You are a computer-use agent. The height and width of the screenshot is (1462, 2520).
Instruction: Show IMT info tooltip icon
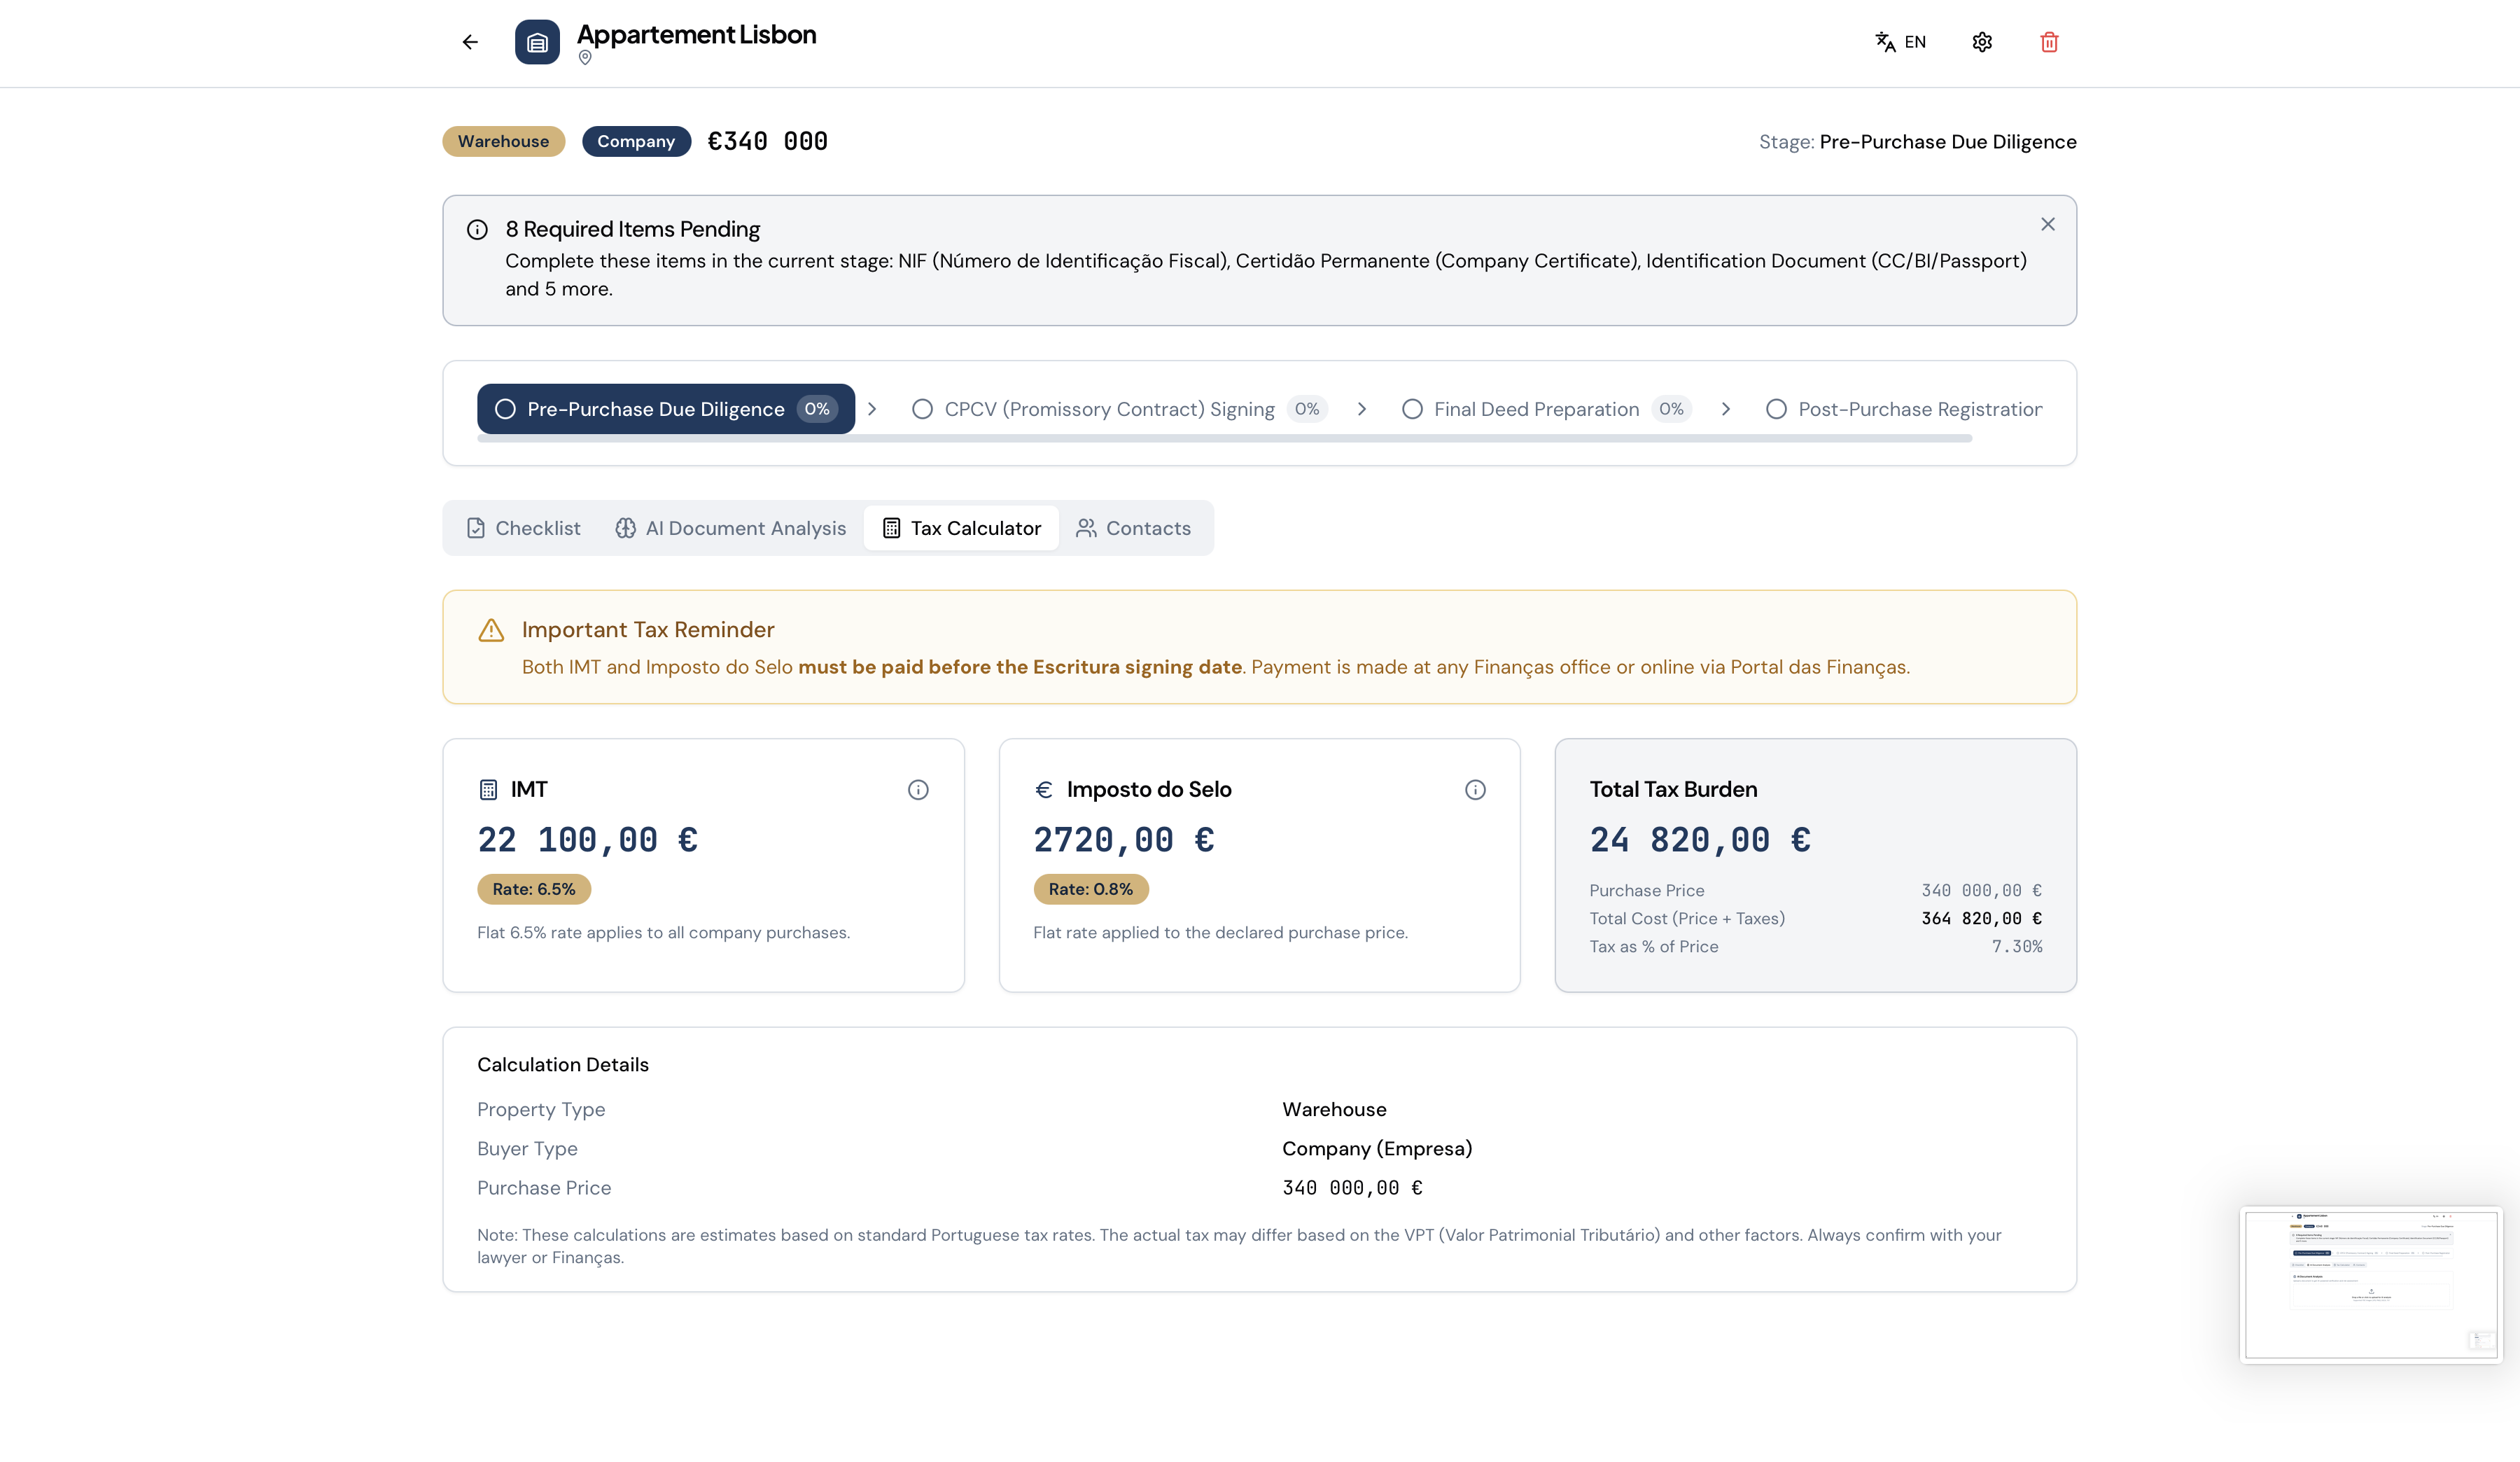coord(918,790)
